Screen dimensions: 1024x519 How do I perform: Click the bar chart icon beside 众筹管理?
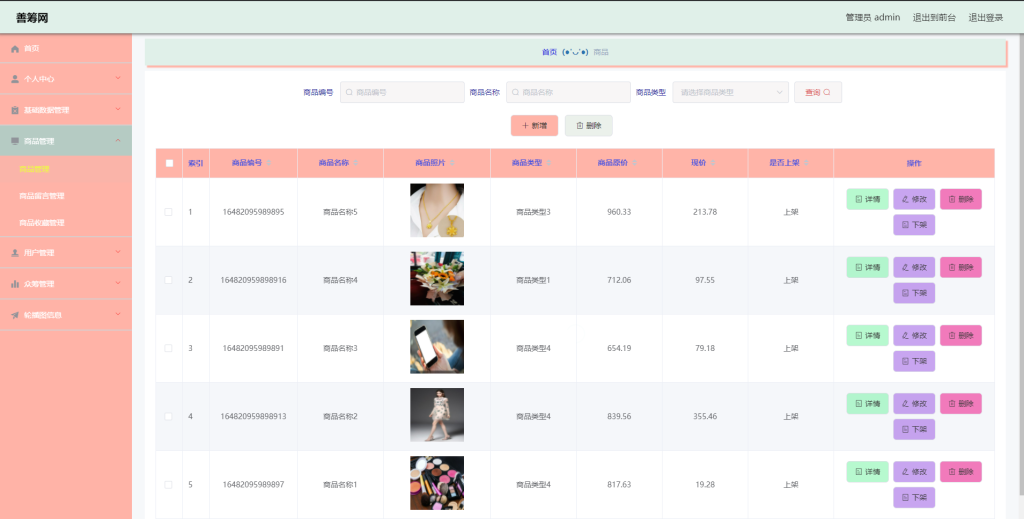coord(15,284)
